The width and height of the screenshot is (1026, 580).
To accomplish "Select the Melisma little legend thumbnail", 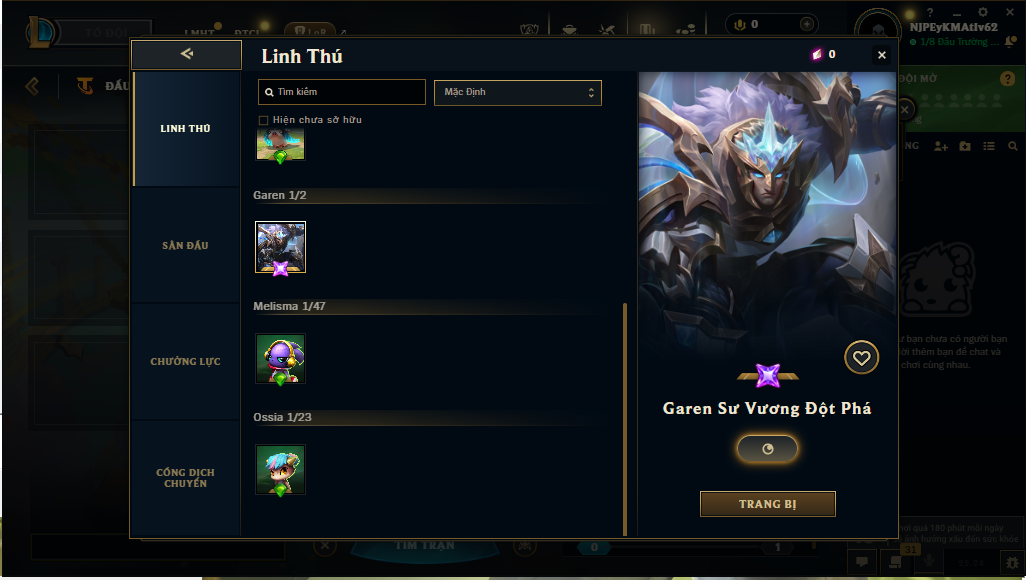I will (280, 359).
